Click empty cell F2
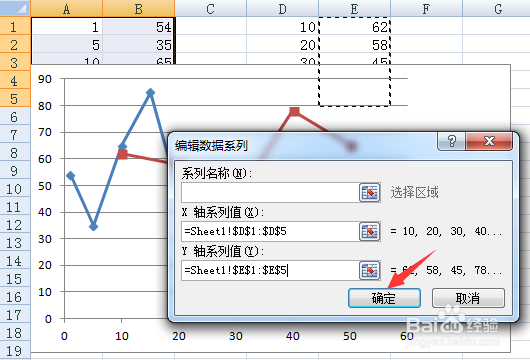Screen dimensions: 530x360 (427, 44)
